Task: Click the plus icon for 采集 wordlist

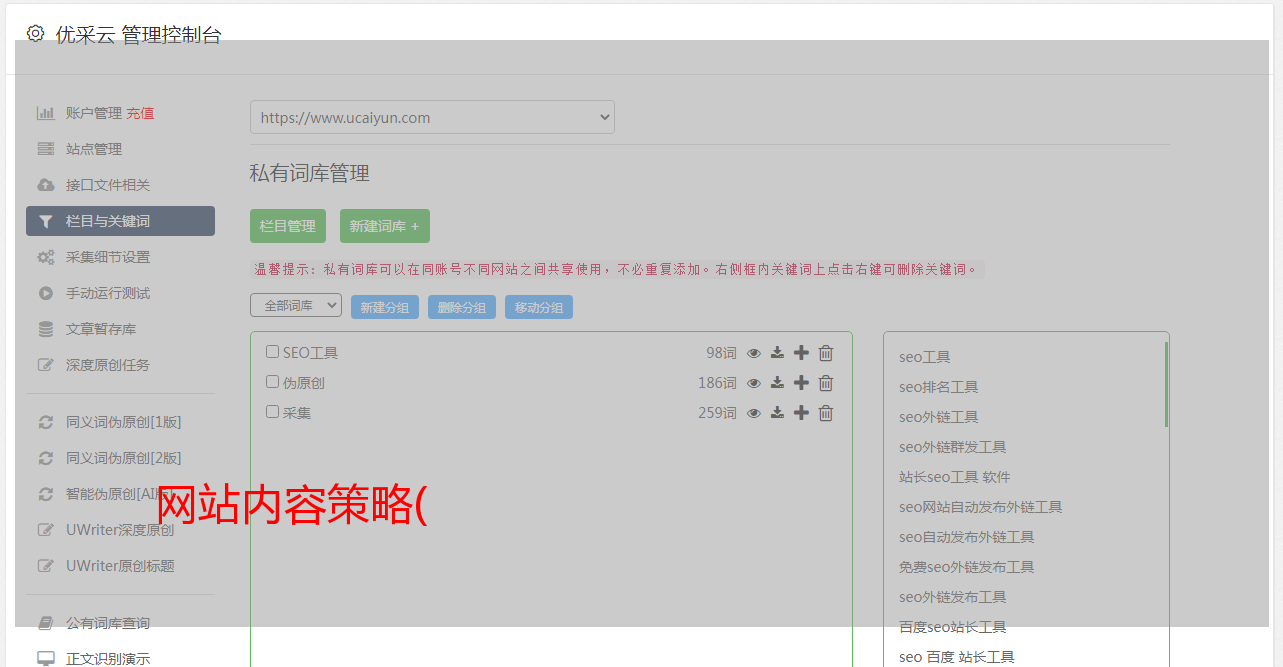Action: tap(801, 413)
